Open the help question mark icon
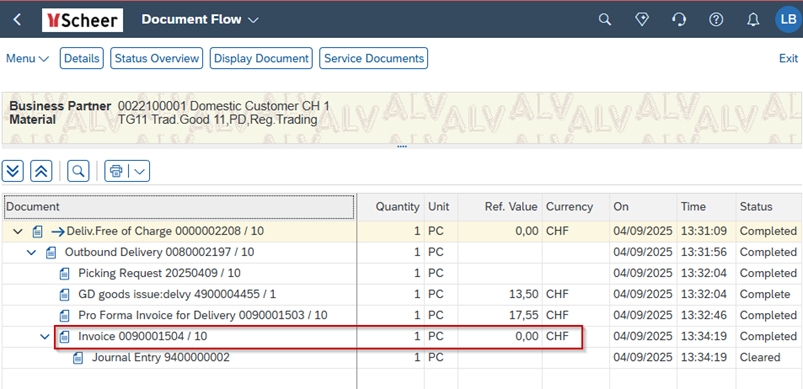 point(715,19)
